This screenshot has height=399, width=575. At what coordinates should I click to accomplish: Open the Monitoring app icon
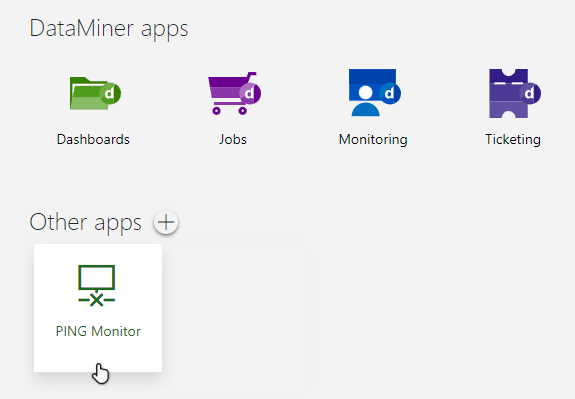pyautogui.click(x=374, y=92)
